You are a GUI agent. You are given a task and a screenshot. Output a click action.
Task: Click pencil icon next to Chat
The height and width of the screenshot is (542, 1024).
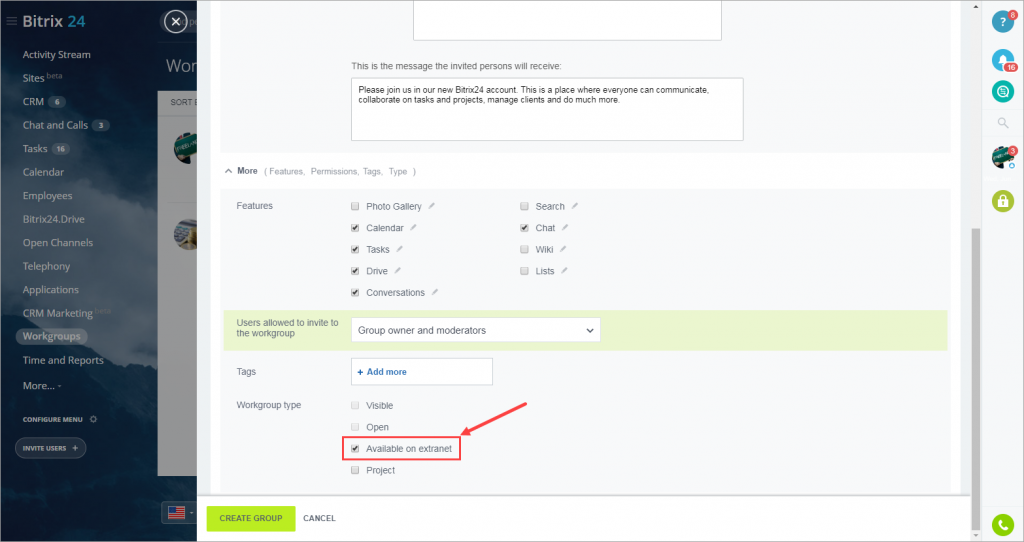565,227
